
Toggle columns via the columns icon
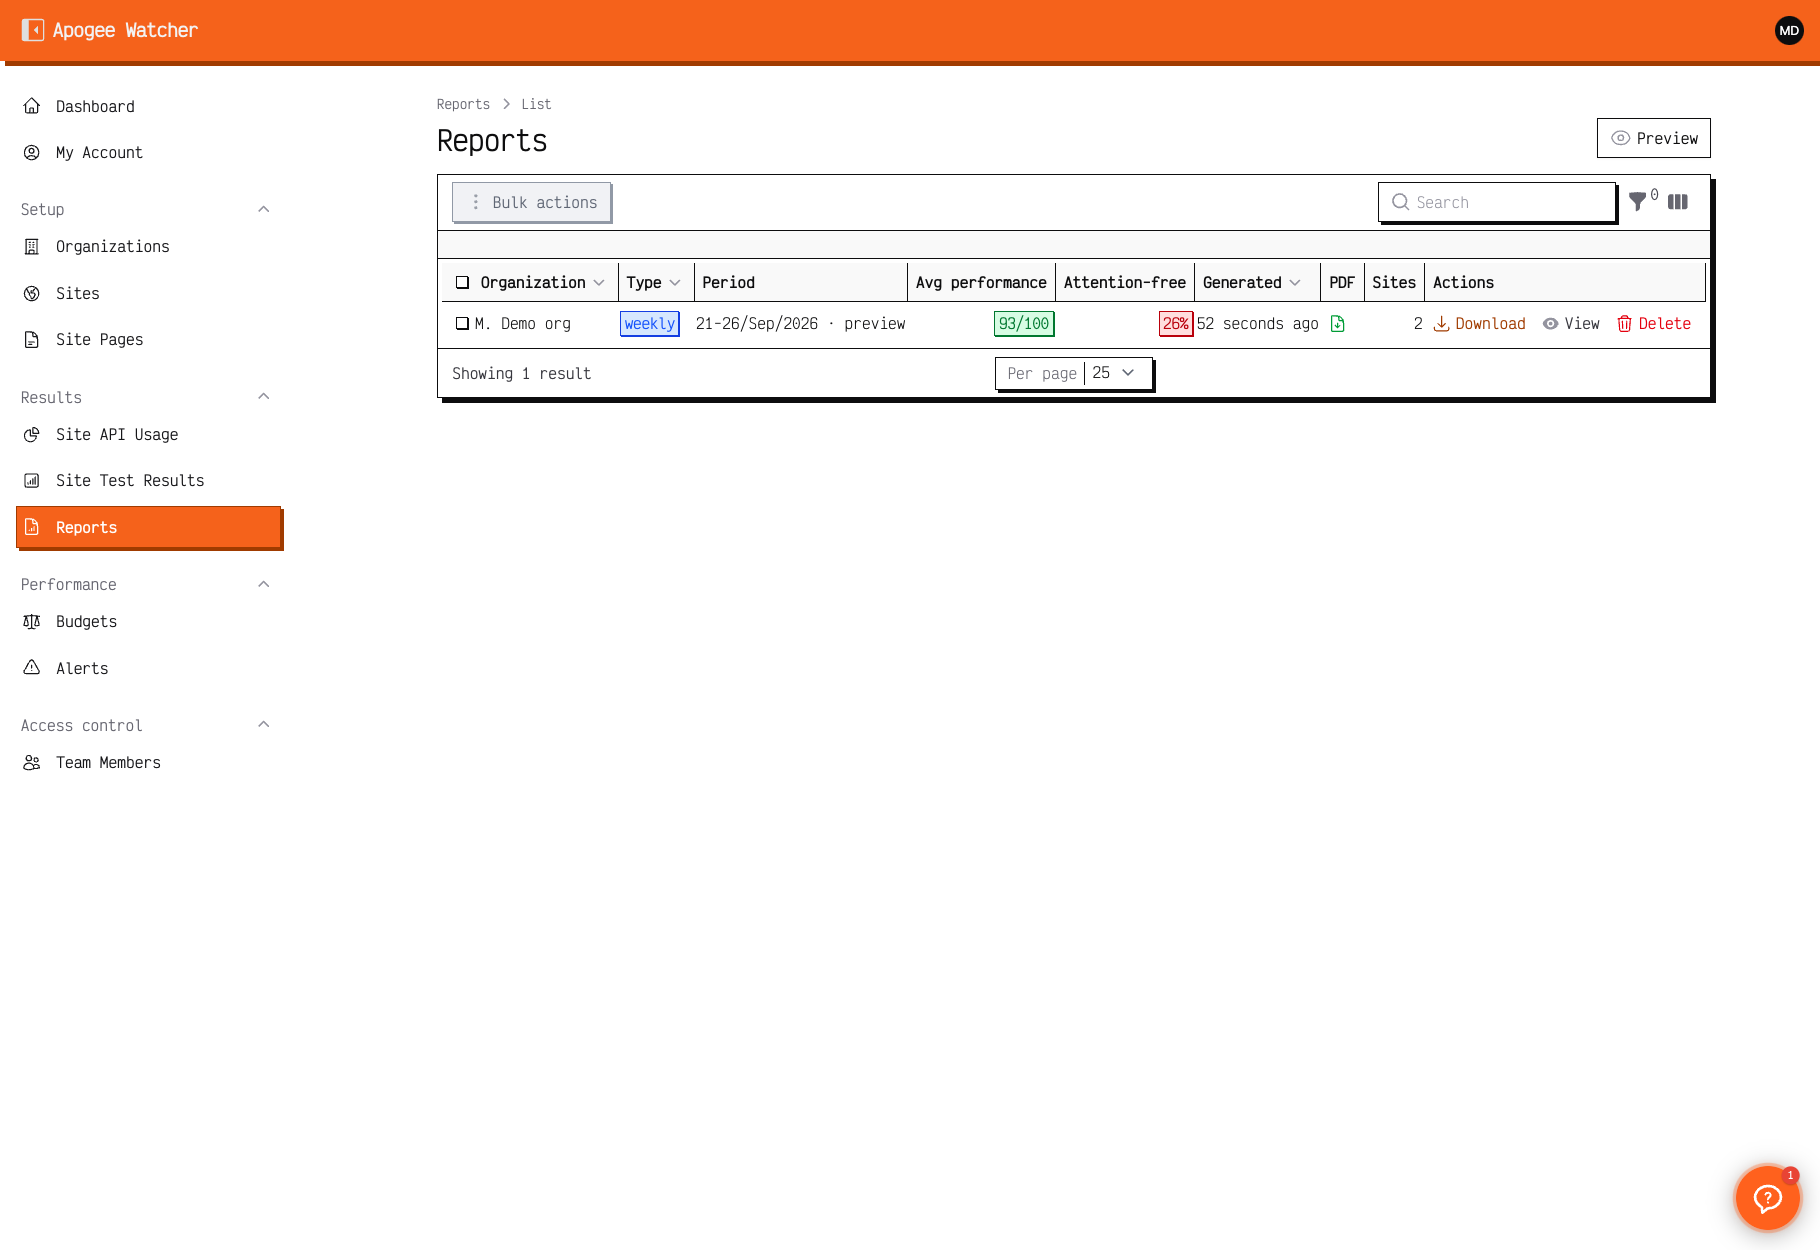[x=1678, y=202]
